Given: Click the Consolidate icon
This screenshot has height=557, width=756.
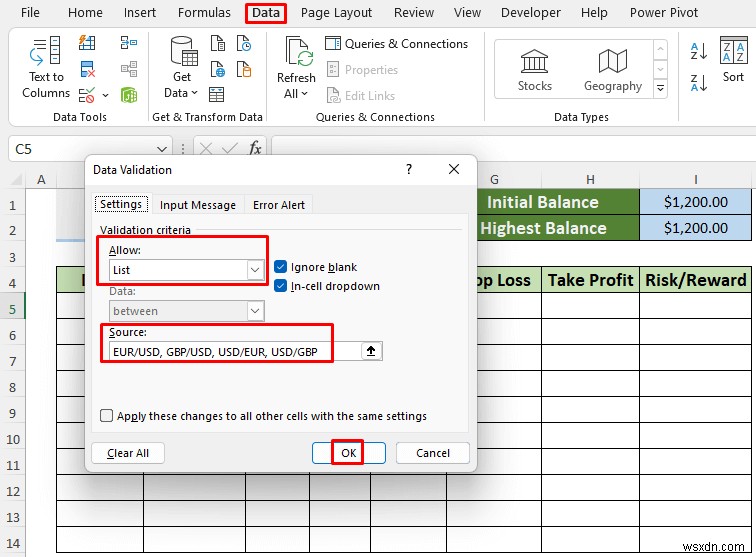Looking at the screenshot, I should [x=129, y=43].
